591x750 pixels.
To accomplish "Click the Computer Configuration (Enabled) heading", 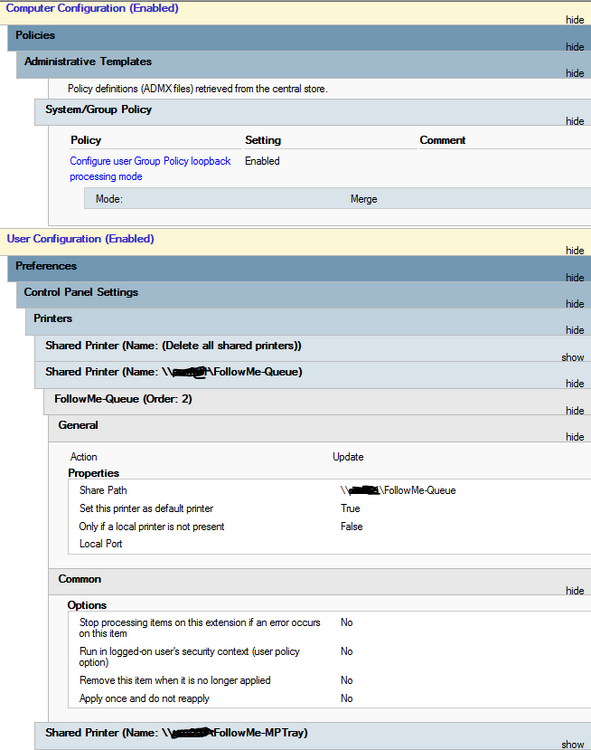I will (x=92, y=8).
